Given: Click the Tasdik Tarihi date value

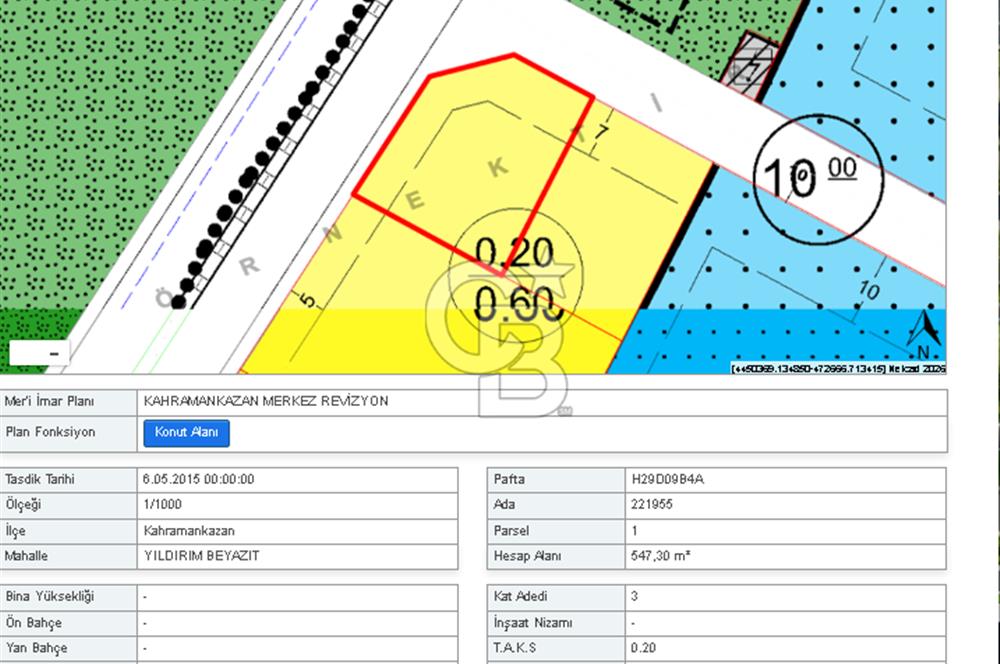Looking at the screenshot, I should click(199, 479).
